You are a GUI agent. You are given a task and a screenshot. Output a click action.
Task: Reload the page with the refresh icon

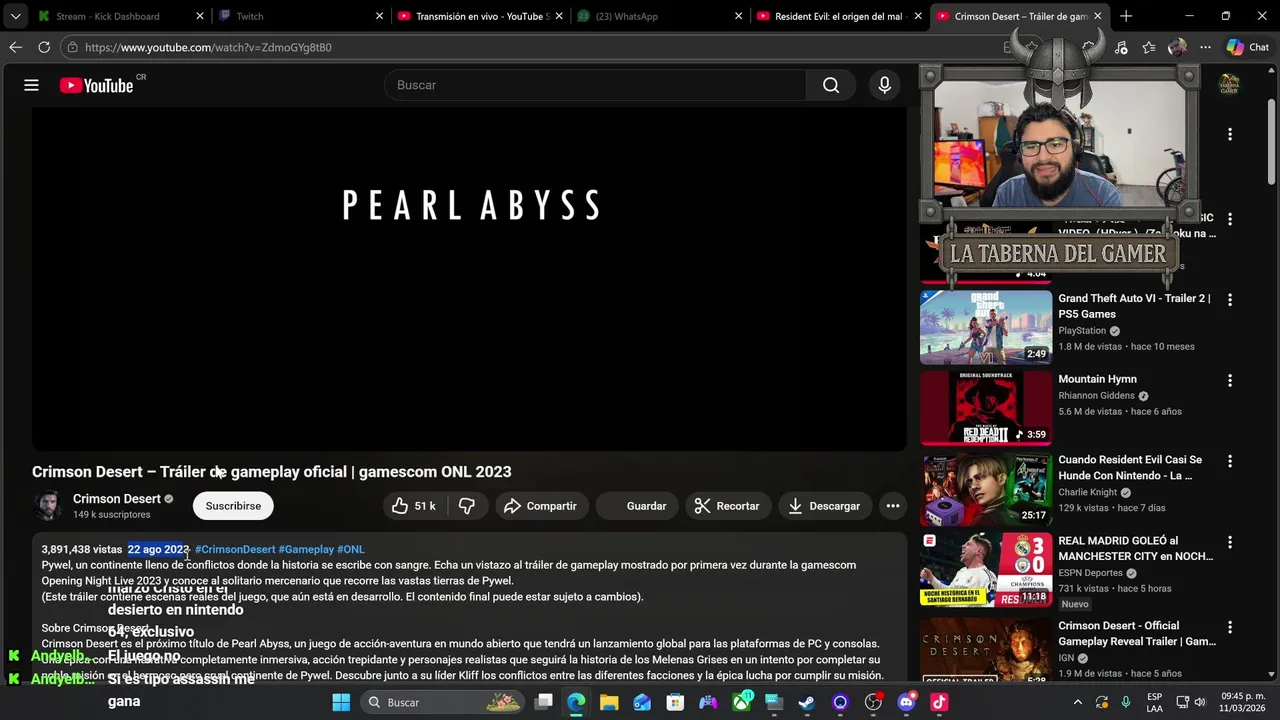pos(44,47)
